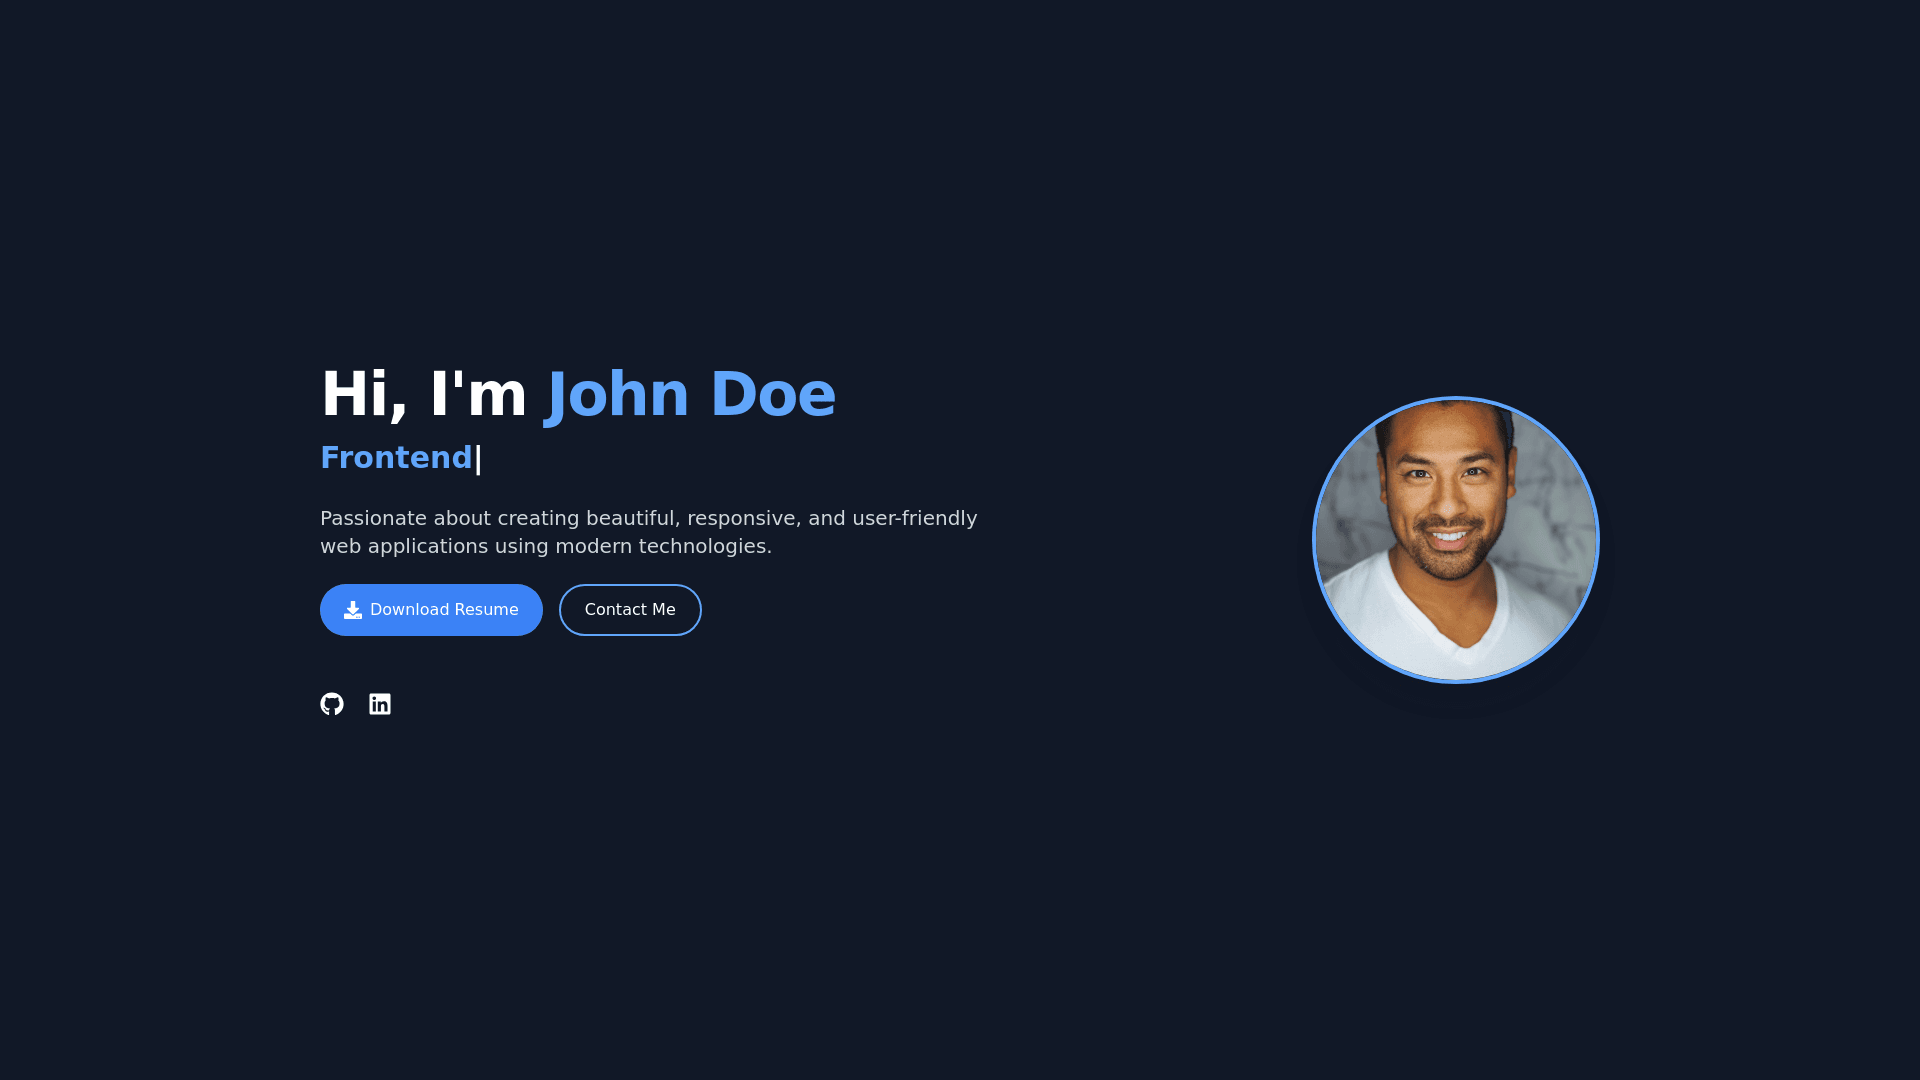The height and width of the screenshot is (1080, 1920).
Task: Open the LinkedIn profile icon
Action: [380, 704]
